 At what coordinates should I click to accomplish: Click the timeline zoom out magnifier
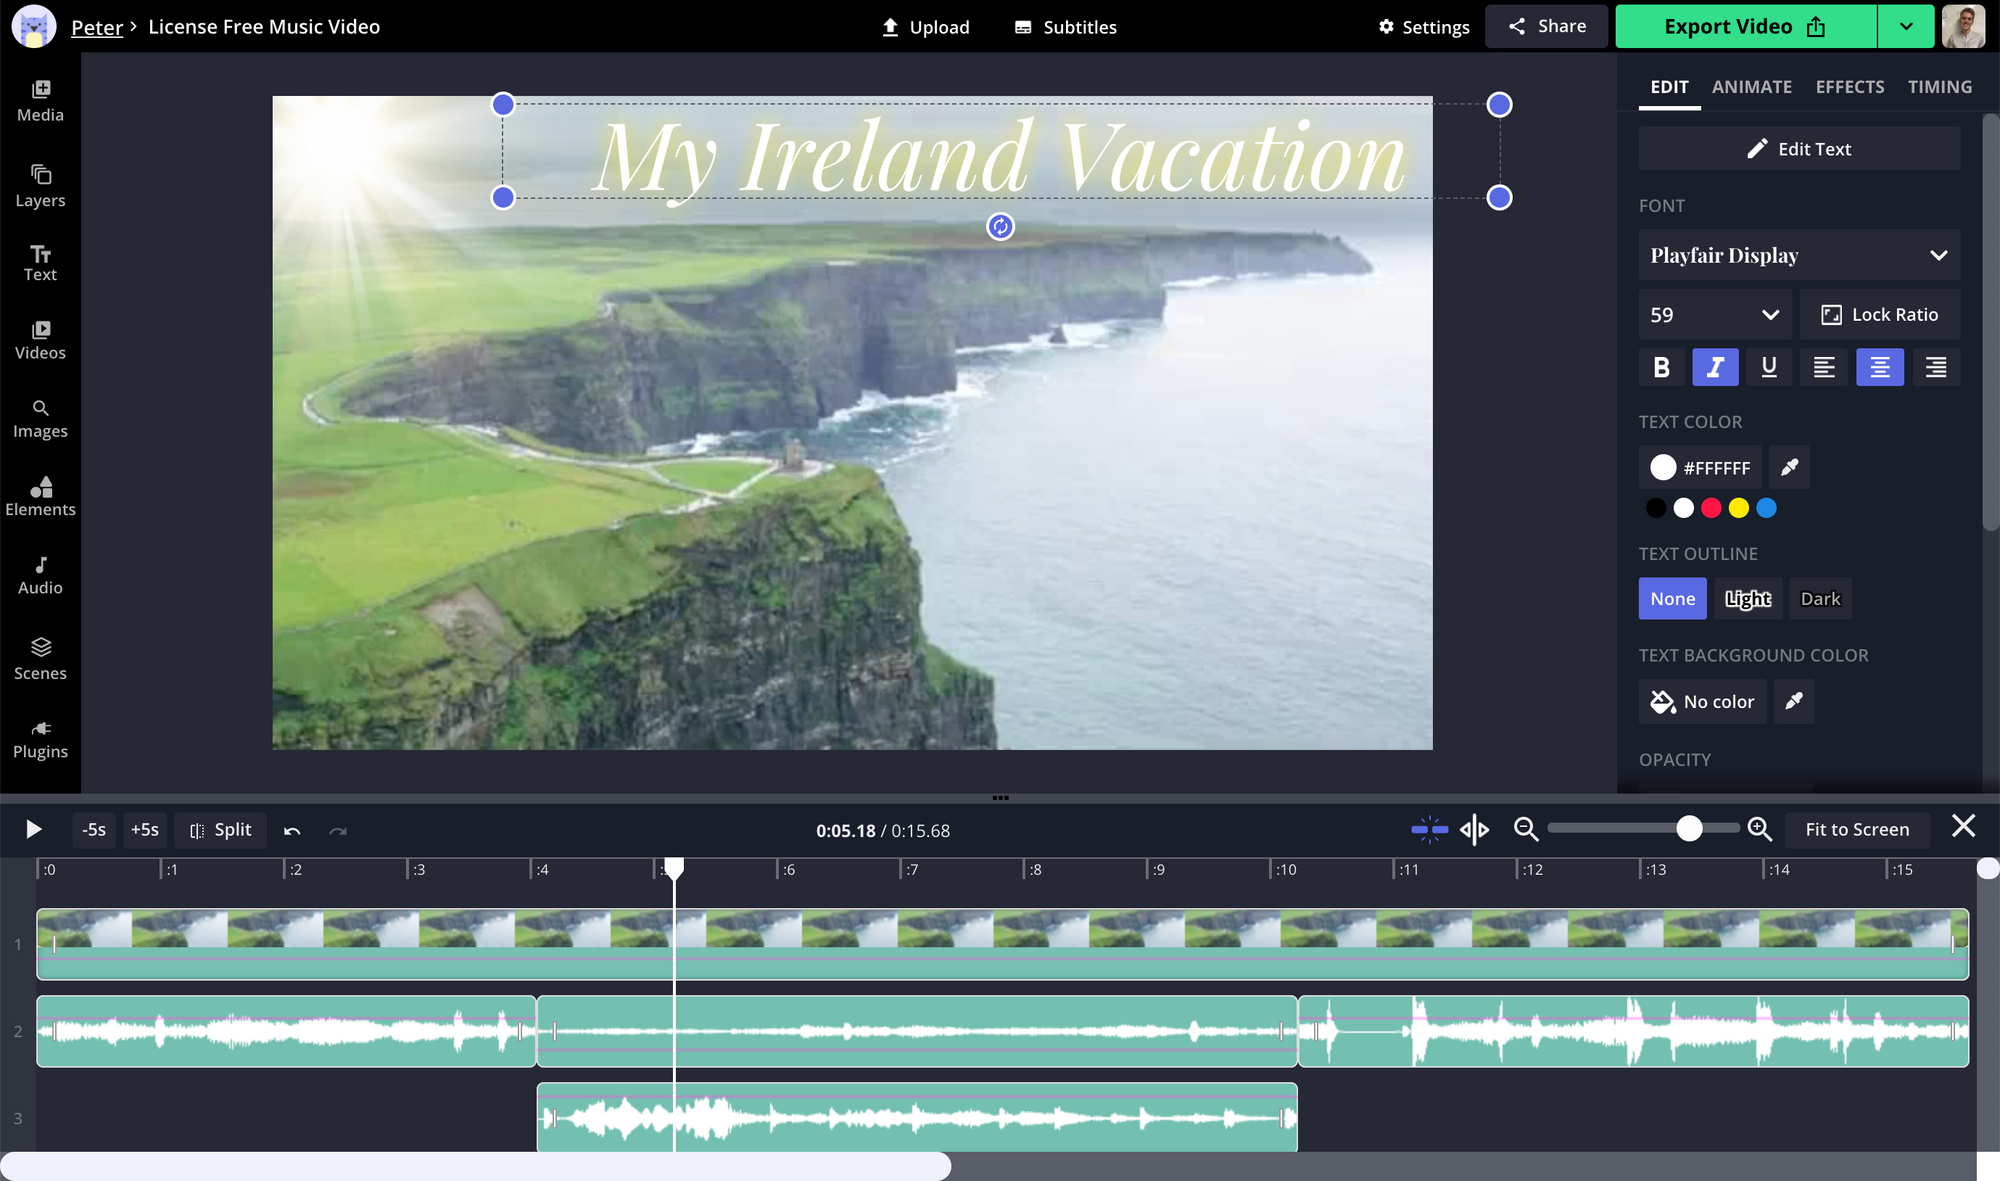(1525, 829)
